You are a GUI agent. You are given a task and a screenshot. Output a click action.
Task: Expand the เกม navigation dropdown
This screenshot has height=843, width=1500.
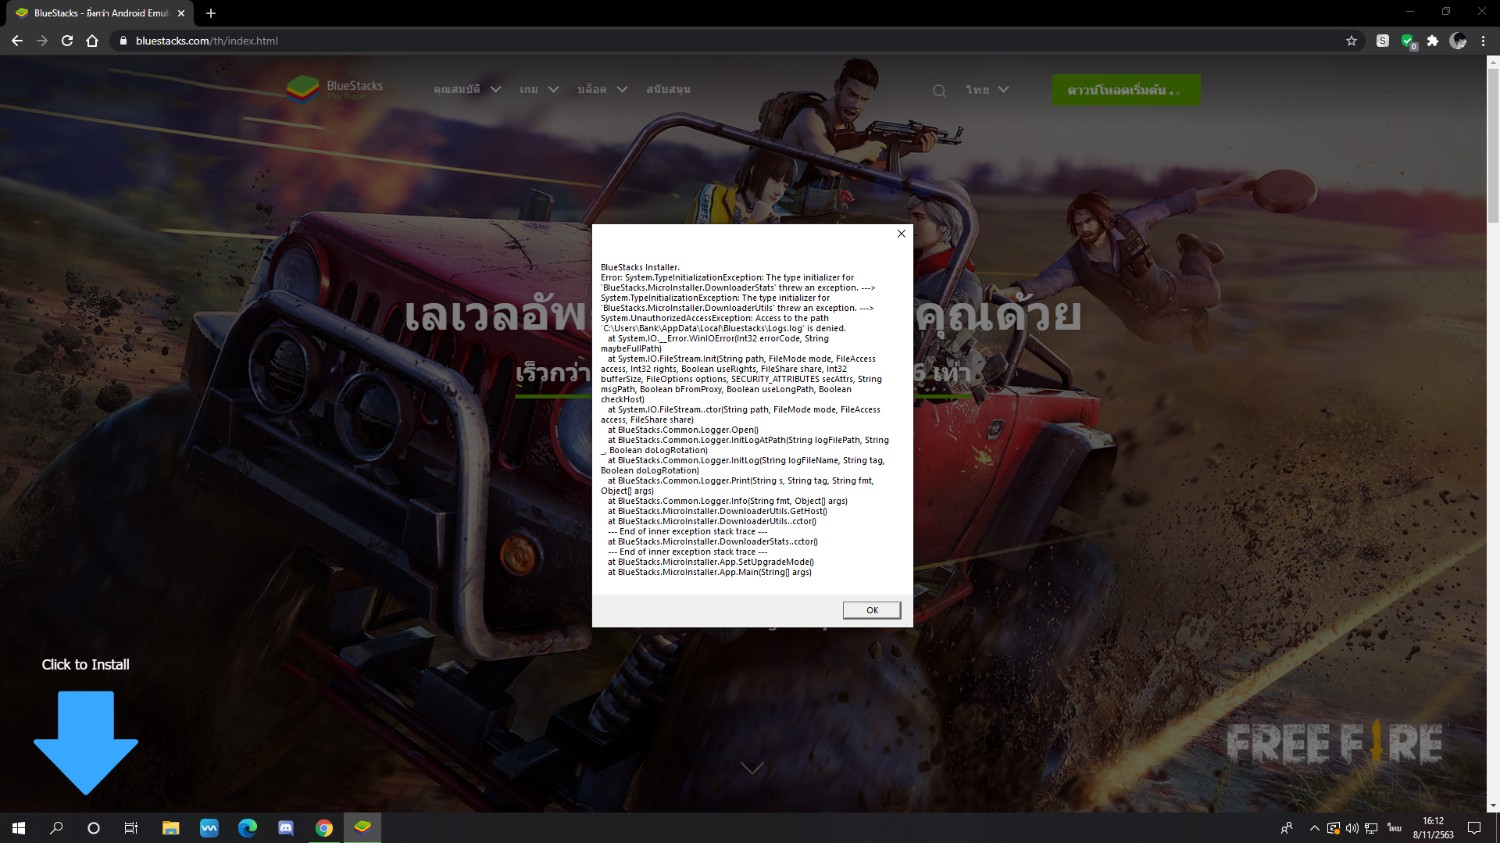[539, 90]
